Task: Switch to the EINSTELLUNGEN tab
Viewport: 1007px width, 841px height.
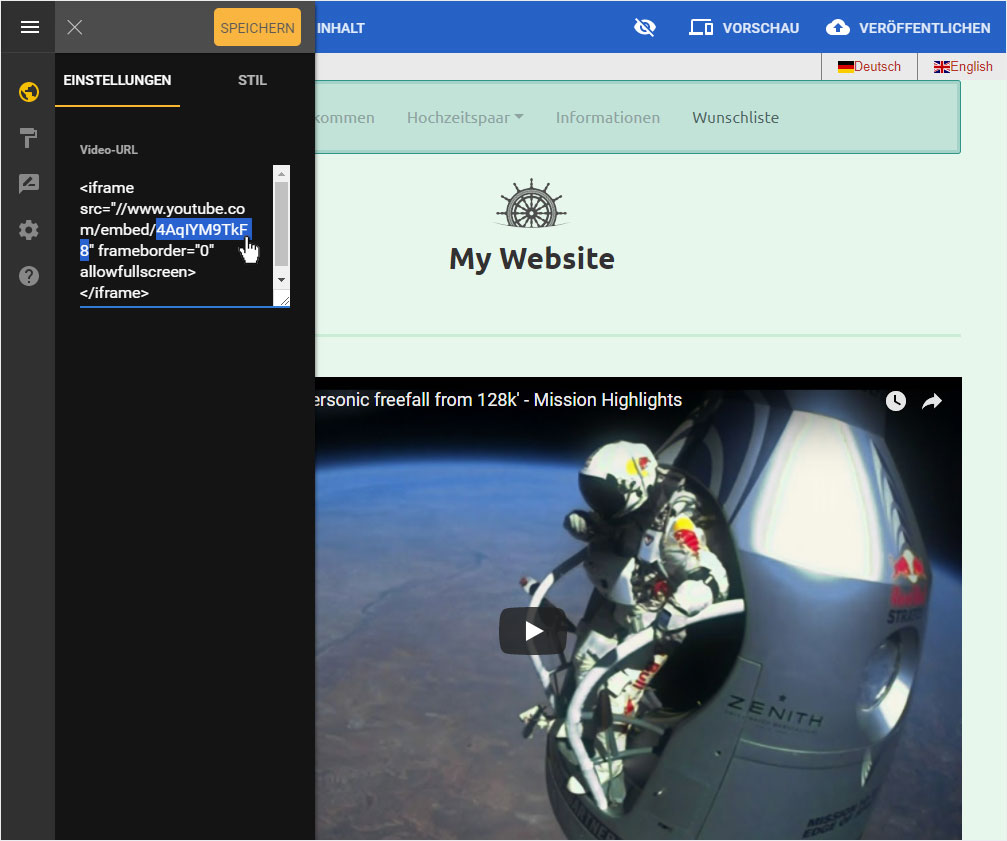Action: coord(117,80)
